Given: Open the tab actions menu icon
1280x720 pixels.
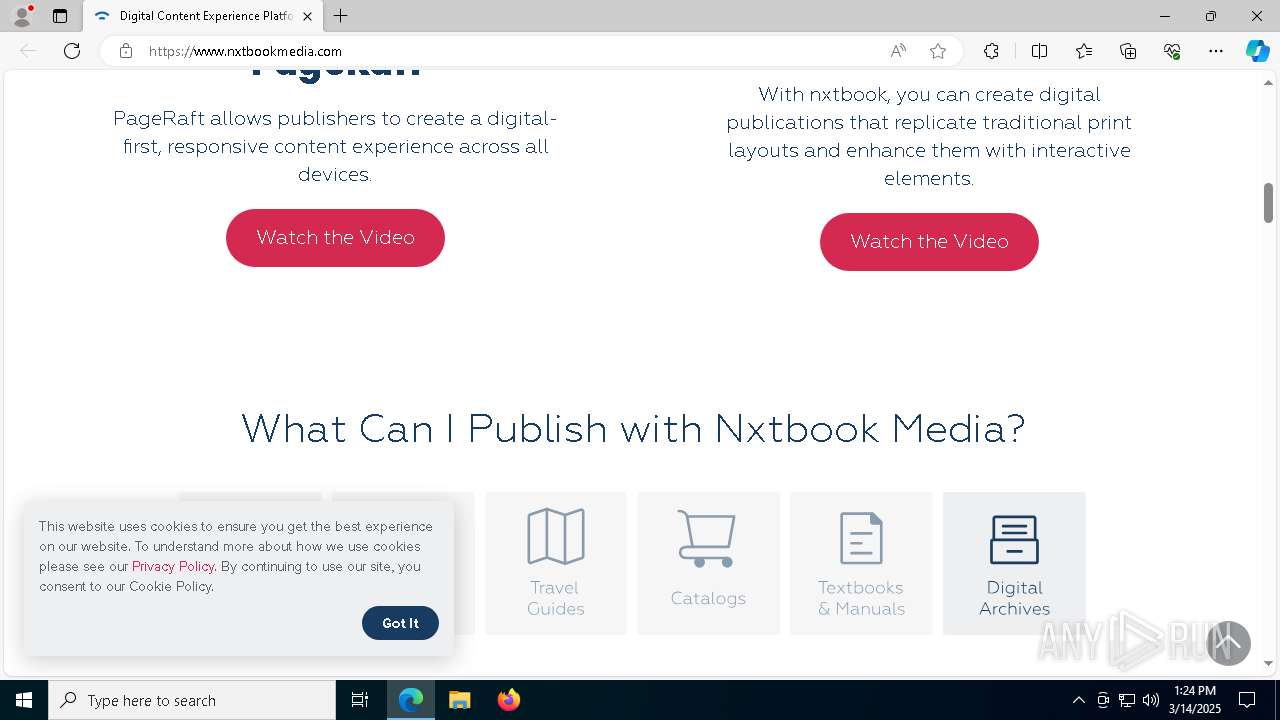Looking at the screenshot, I should (60, 16).
